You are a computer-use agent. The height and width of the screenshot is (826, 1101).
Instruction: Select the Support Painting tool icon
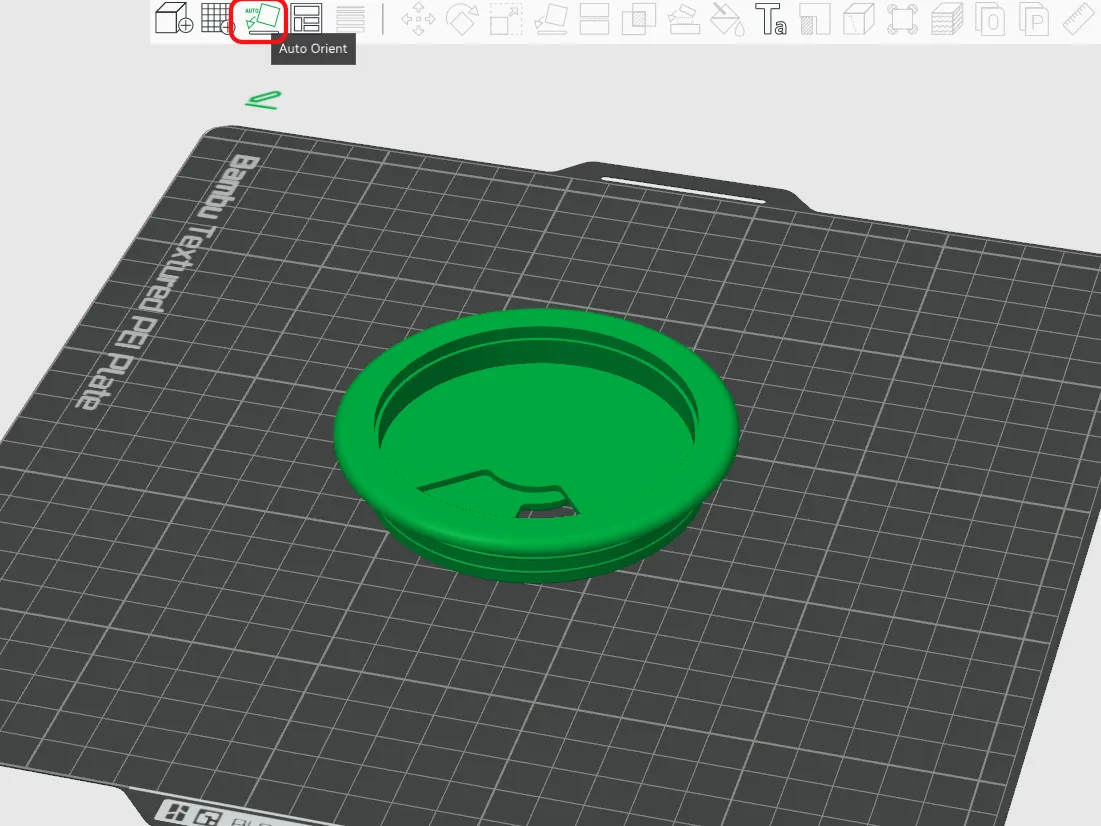pyautogui.click(x=683, y=19)
